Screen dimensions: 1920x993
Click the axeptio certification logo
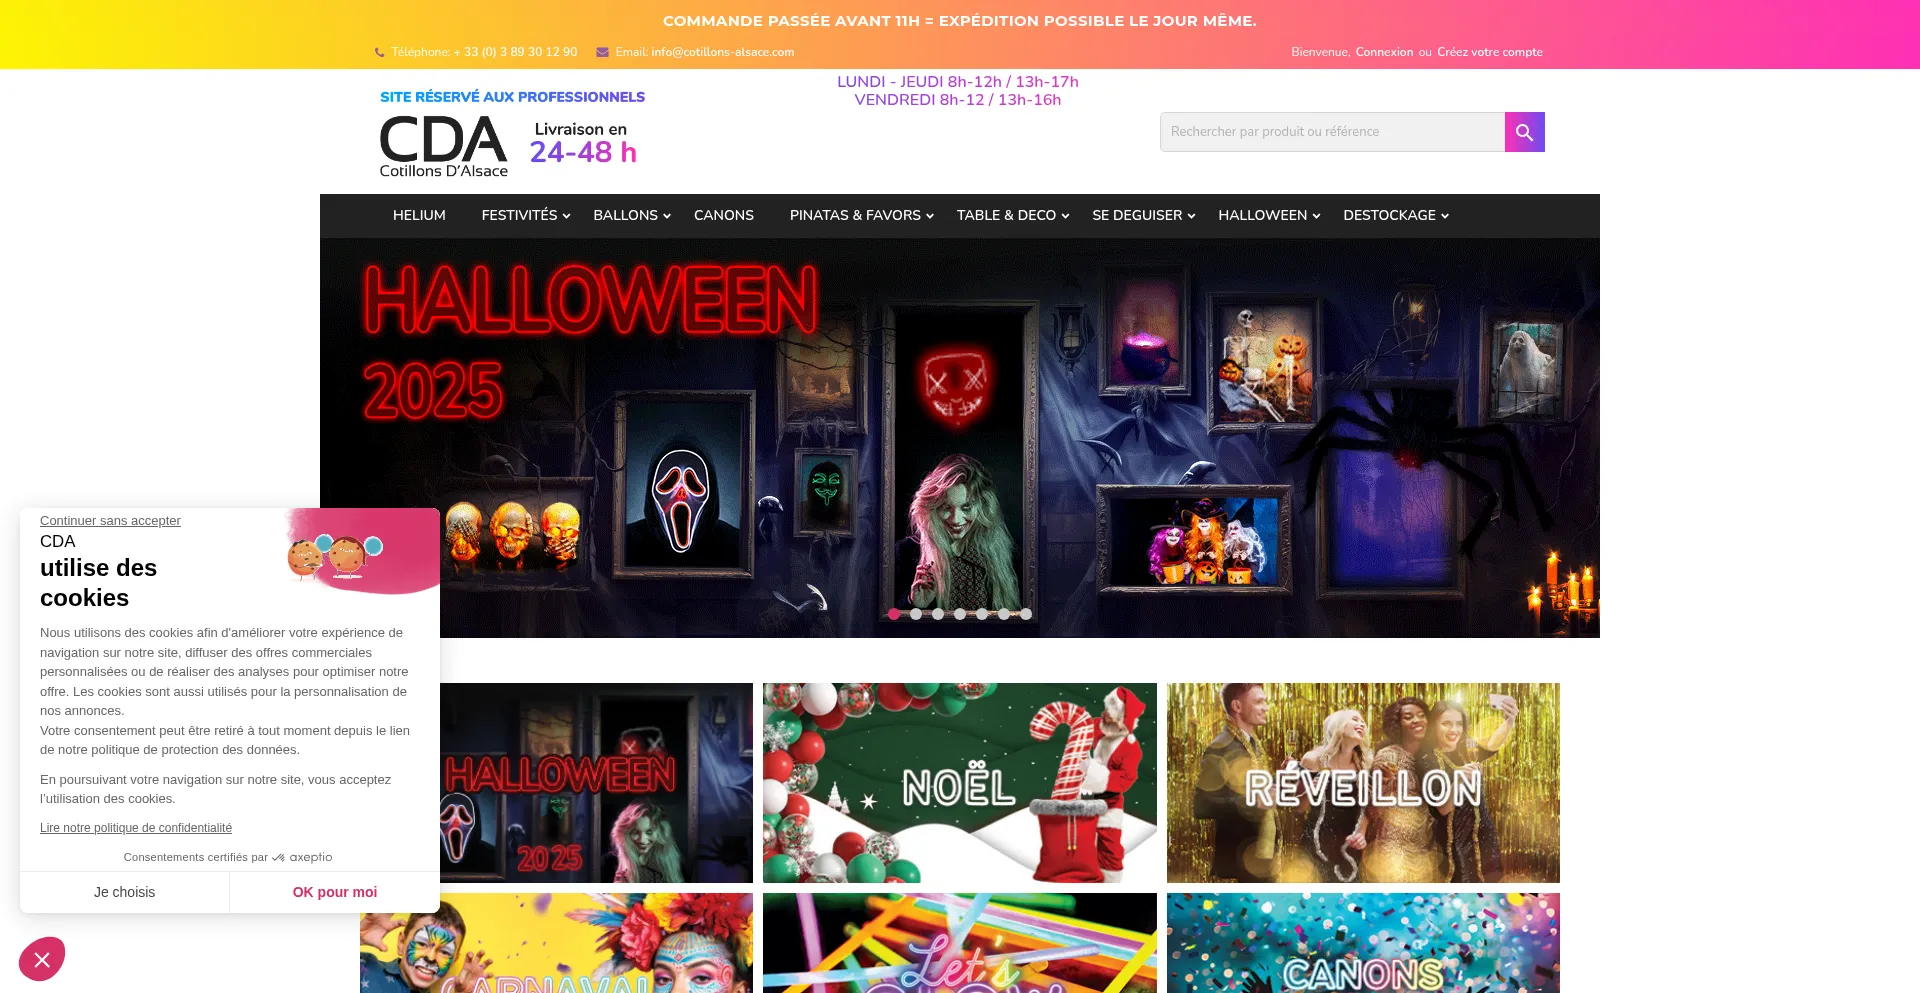[302, 857]
